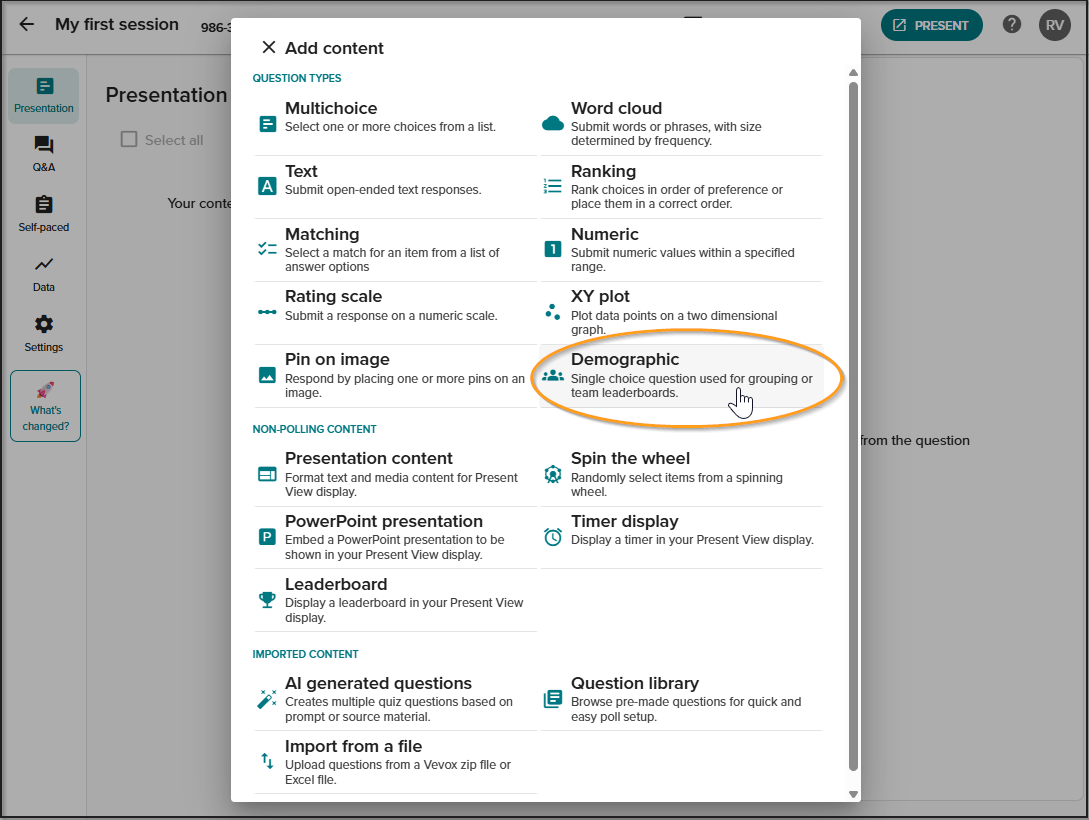Click the XY plot dots icon
This screenshot has width=1089, height=820.
[553, 312]
